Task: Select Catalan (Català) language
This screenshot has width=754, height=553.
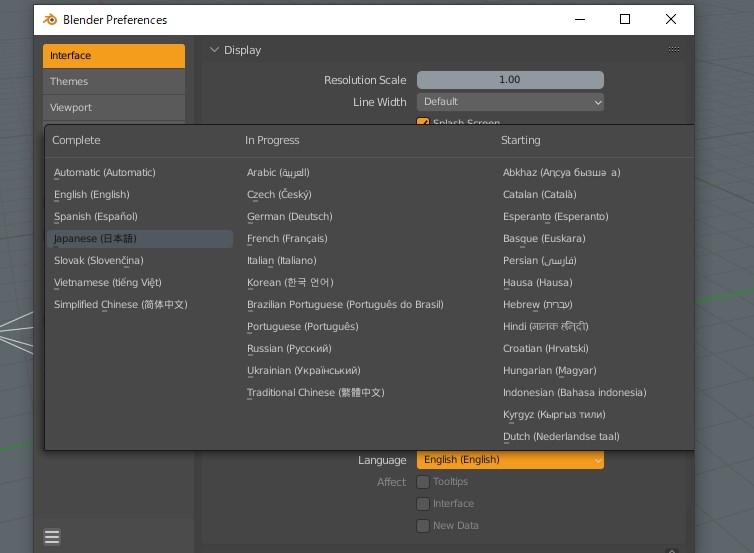Action: pos(540,195)
